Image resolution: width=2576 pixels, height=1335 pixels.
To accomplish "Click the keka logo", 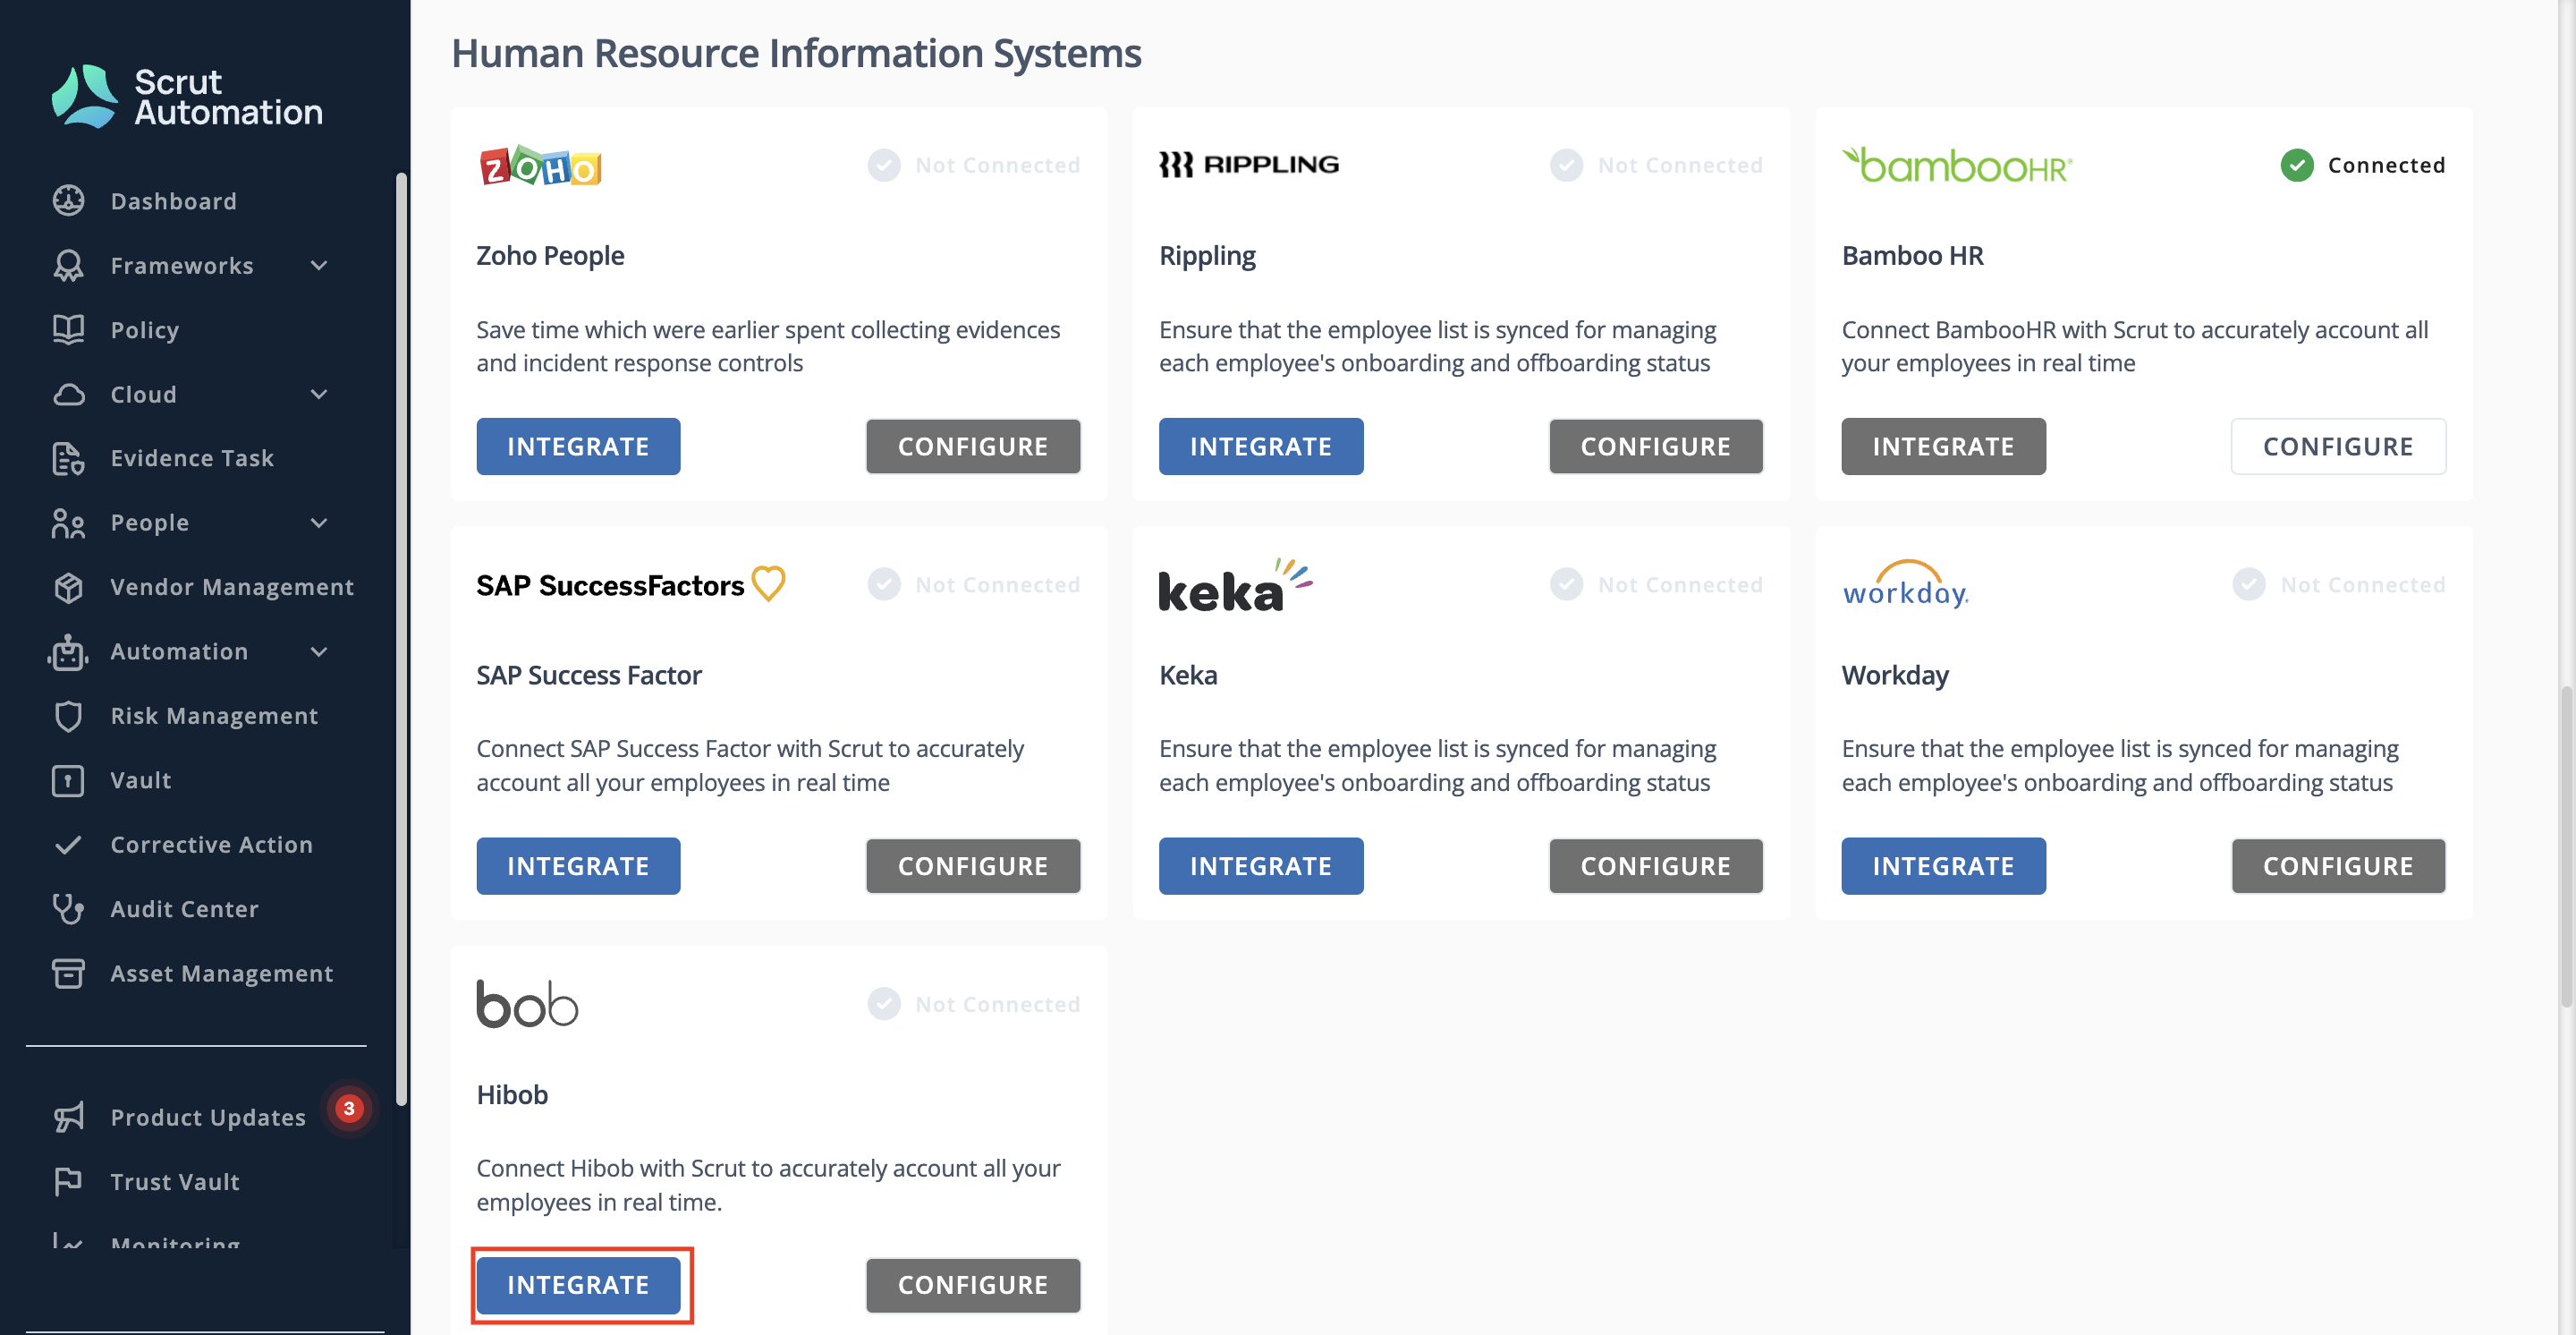I will click(1236, 585).
